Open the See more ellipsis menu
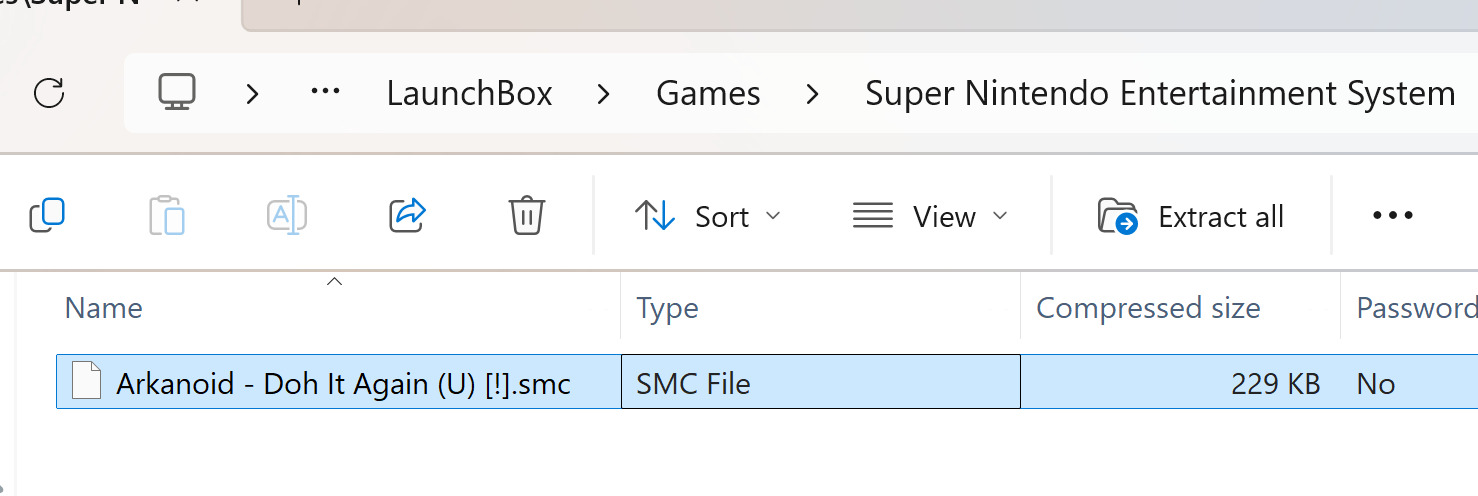Screen dimensions: 1478x496 click(1392, 215)
